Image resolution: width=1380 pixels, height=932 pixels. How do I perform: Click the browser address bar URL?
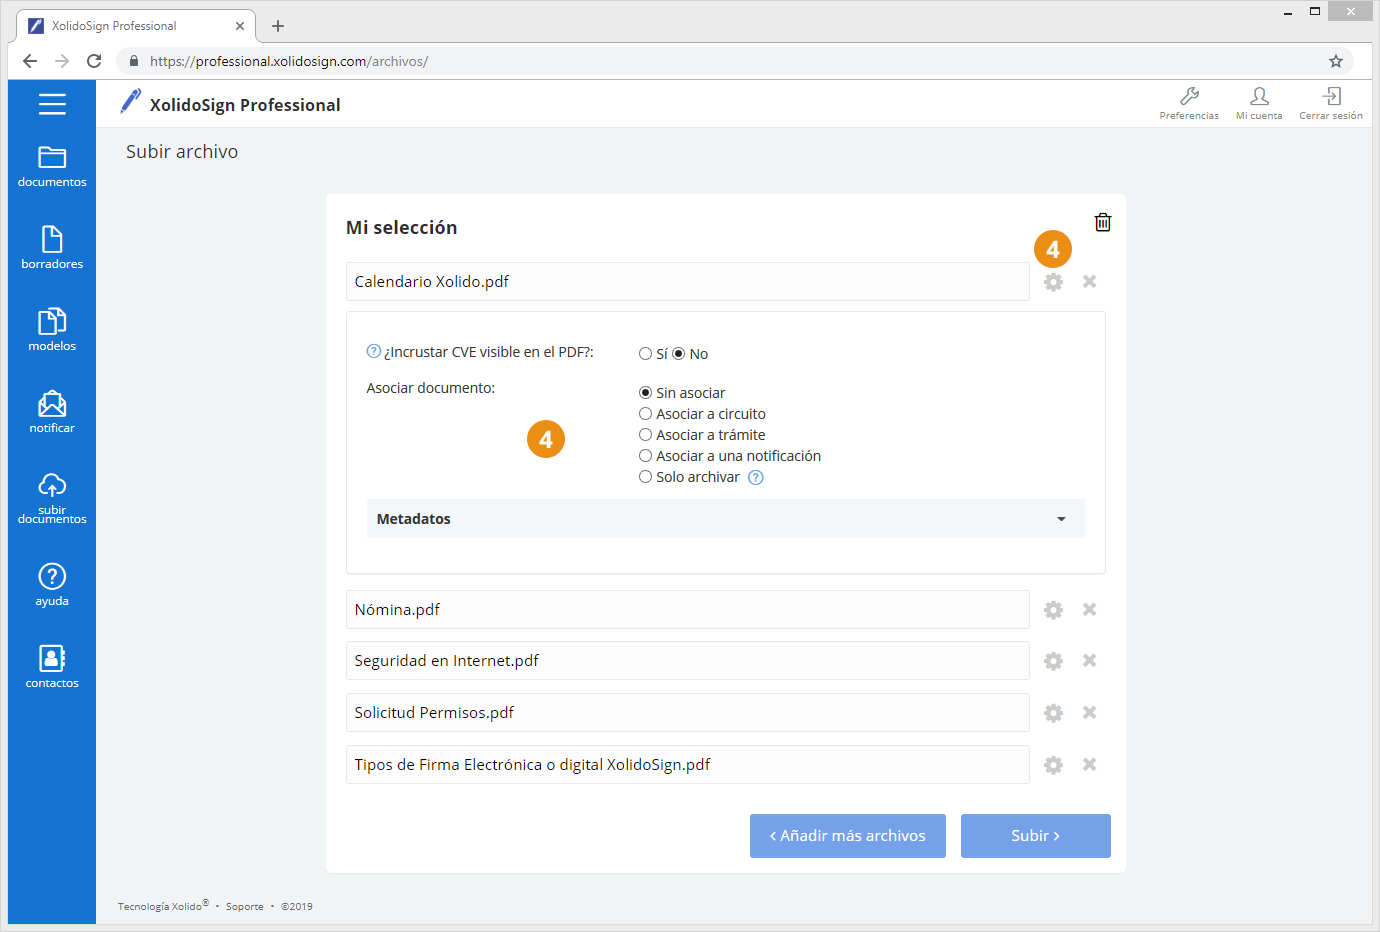[x=289, y=61]
